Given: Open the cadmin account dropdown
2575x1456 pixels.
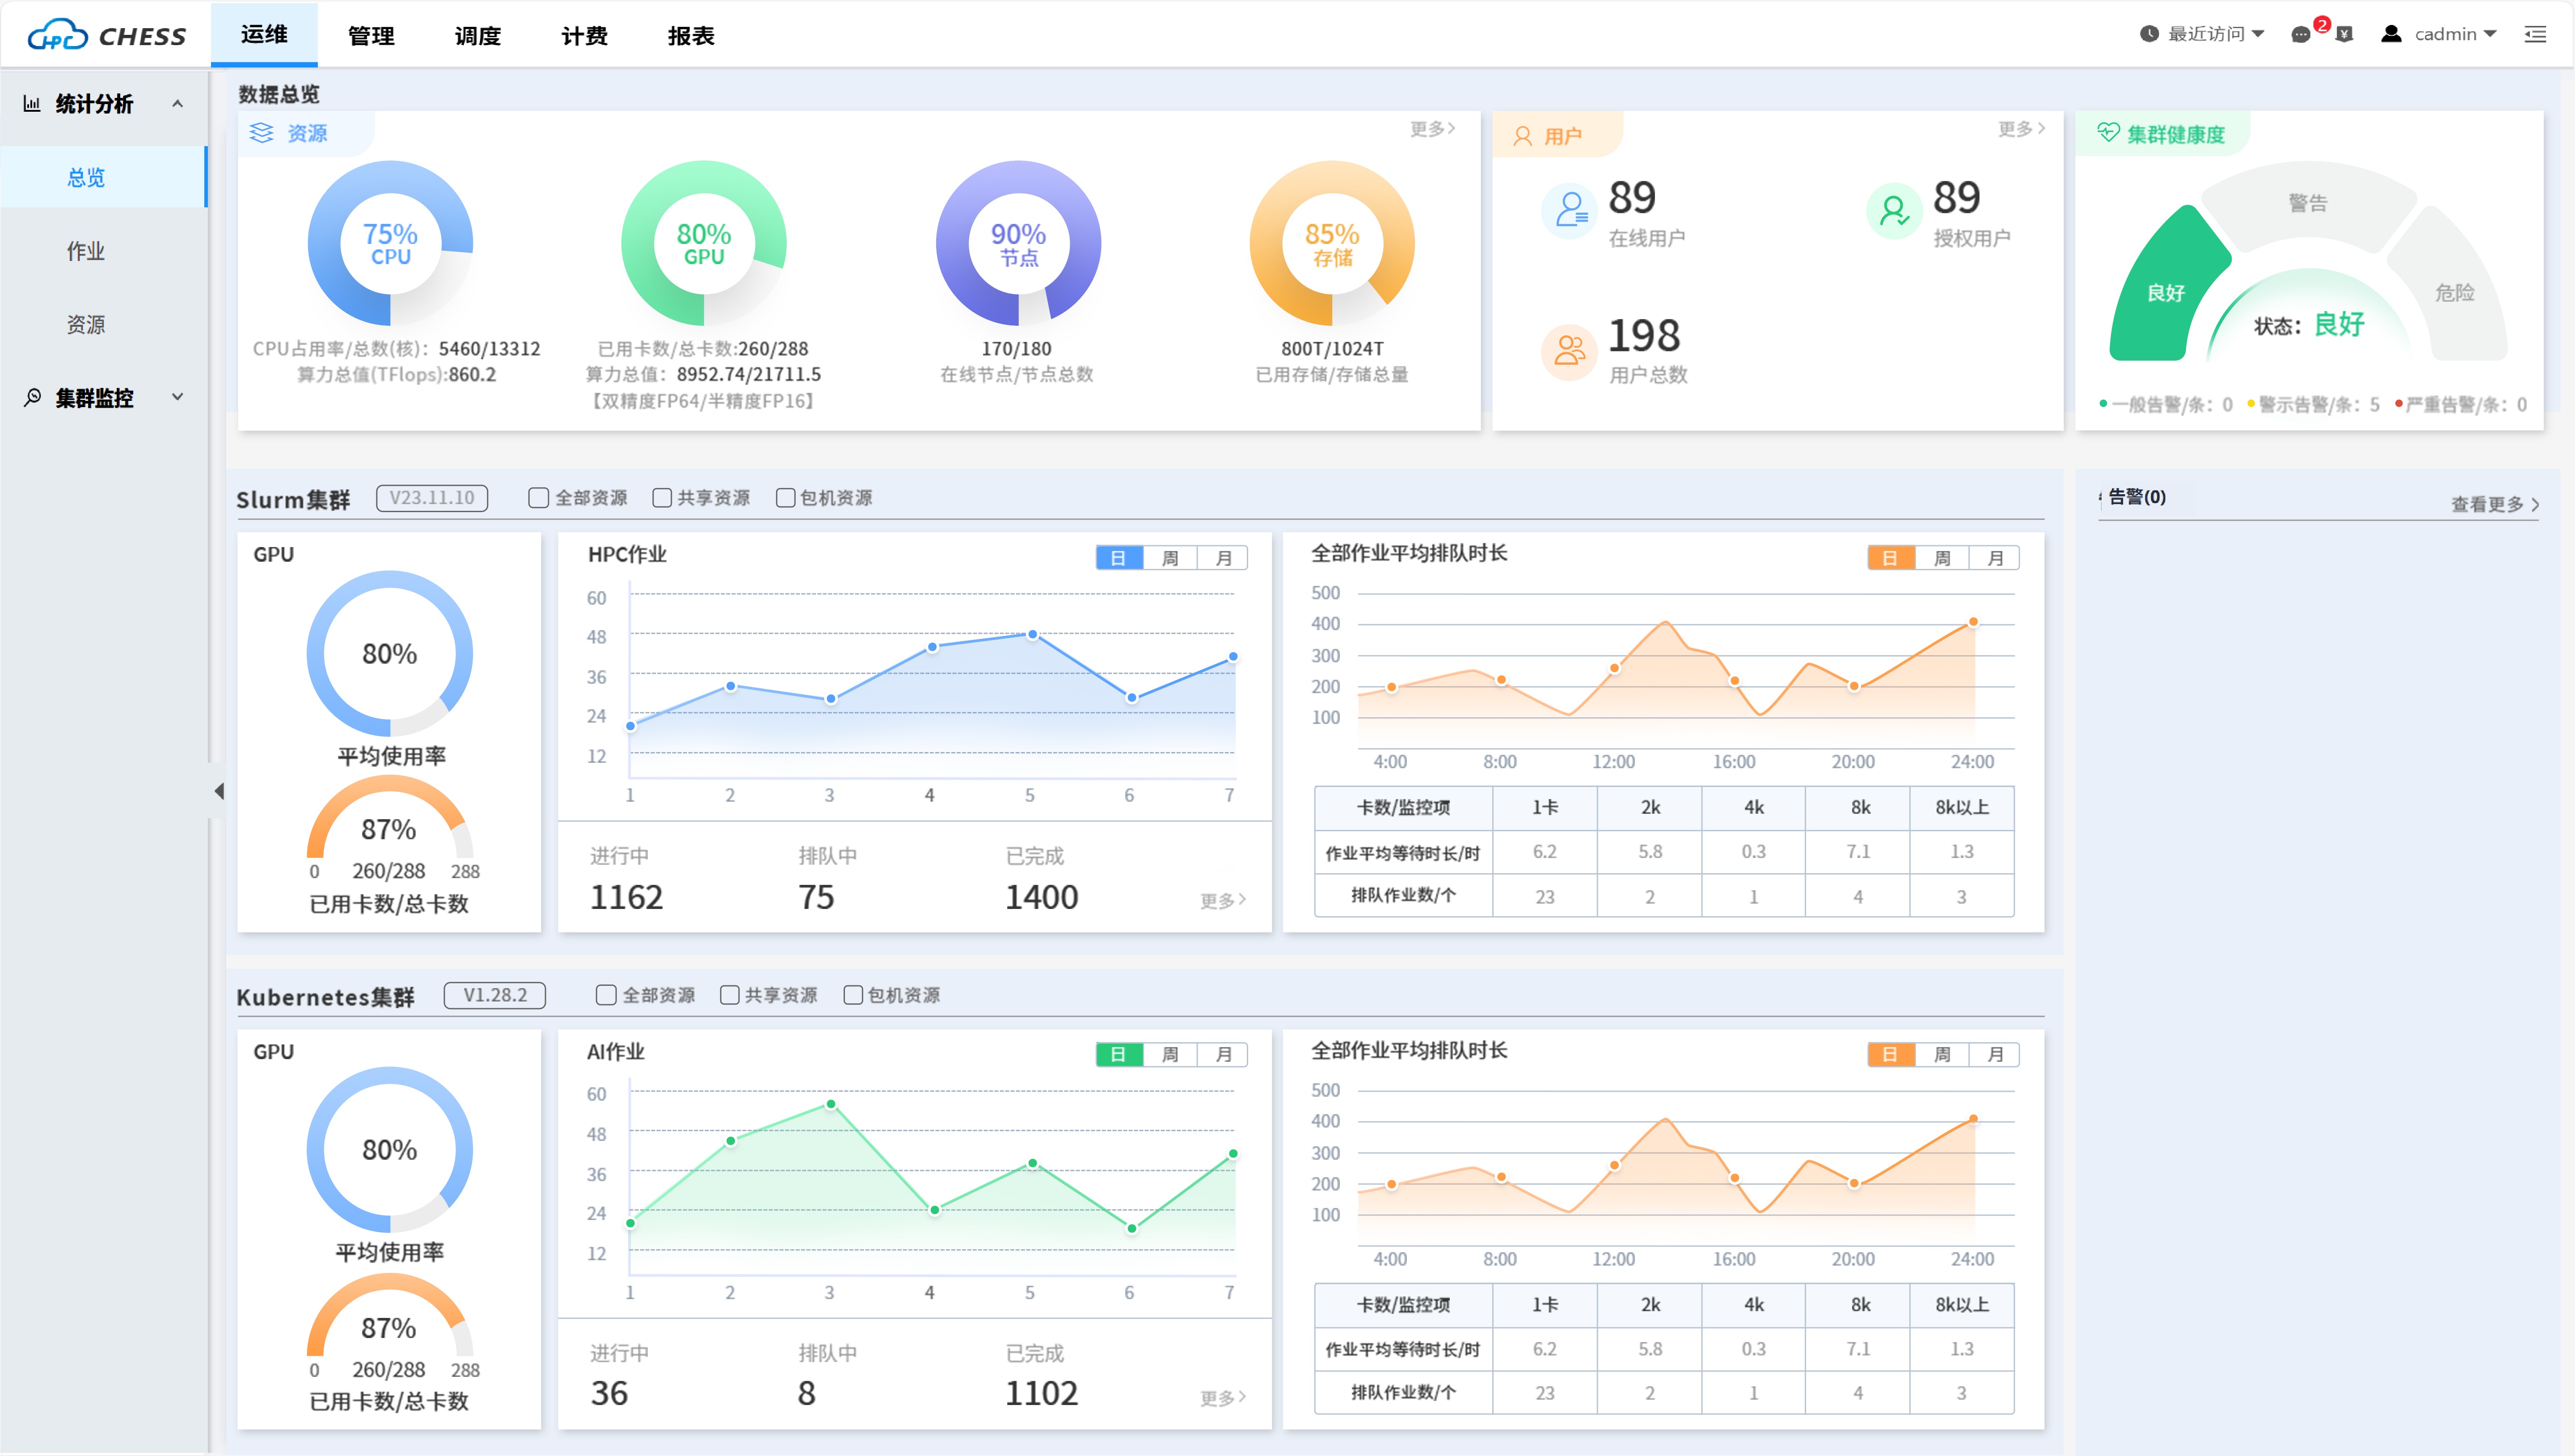Looking at the screenshot, I should point(2455,34).
